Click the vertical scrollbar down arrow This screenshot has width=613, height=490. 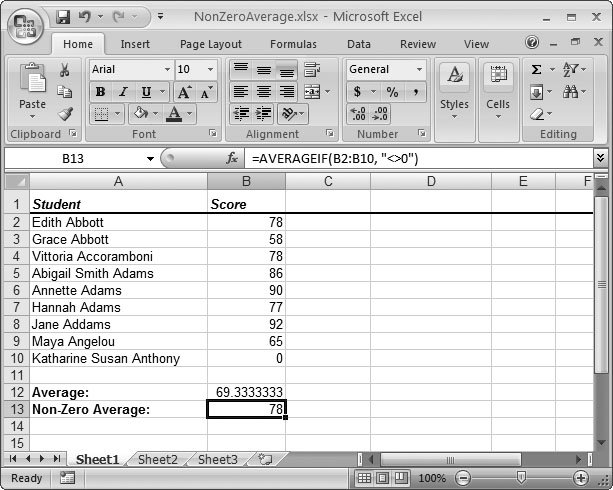pyautogui.click(x=601, y=443)
